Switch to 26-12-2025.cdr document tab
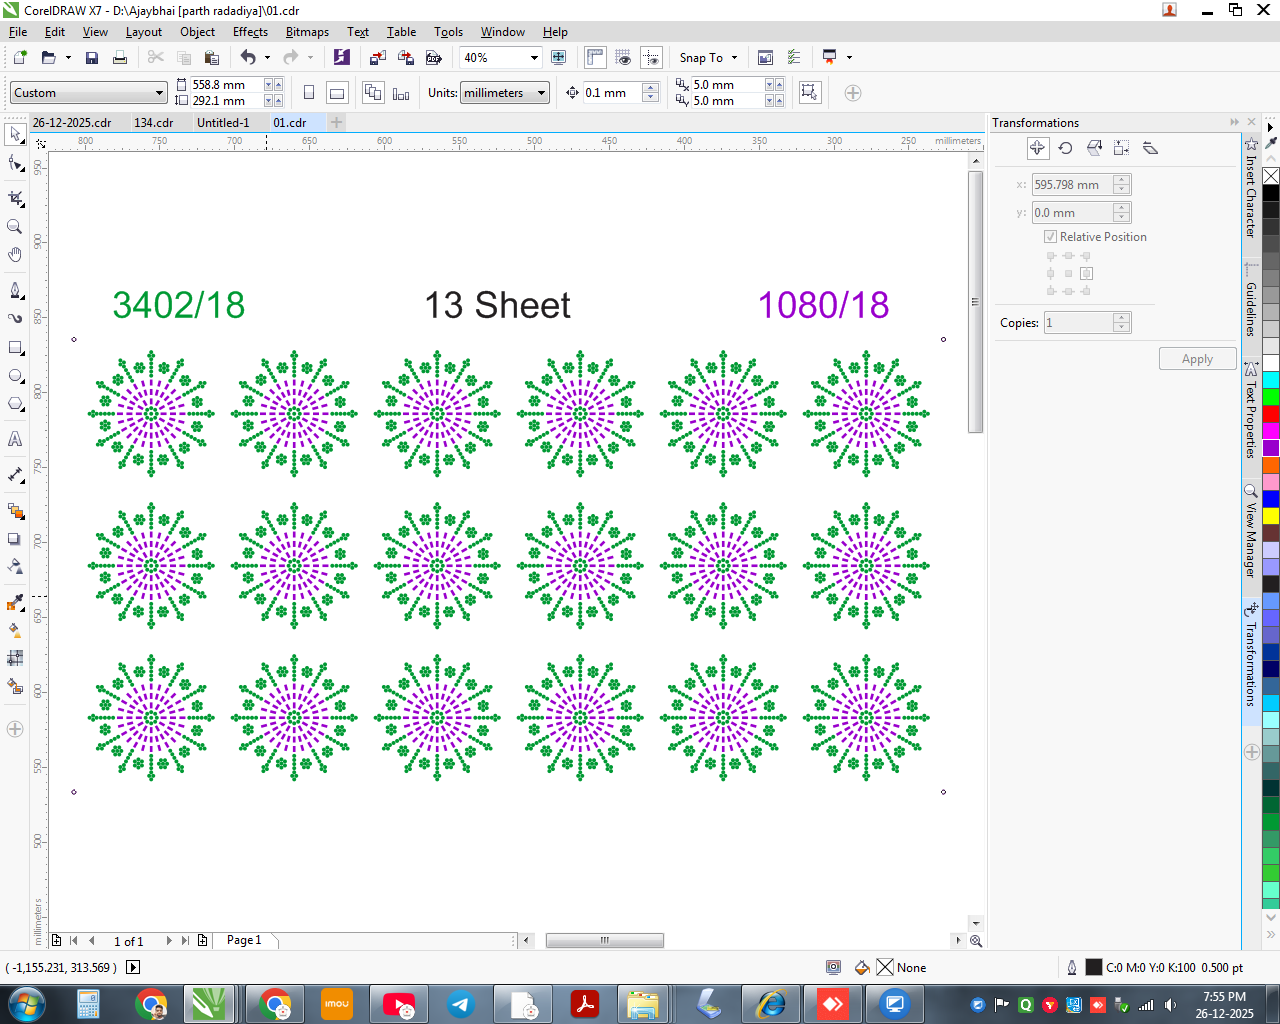1280x1024 pixels. (x=72, y=123)
